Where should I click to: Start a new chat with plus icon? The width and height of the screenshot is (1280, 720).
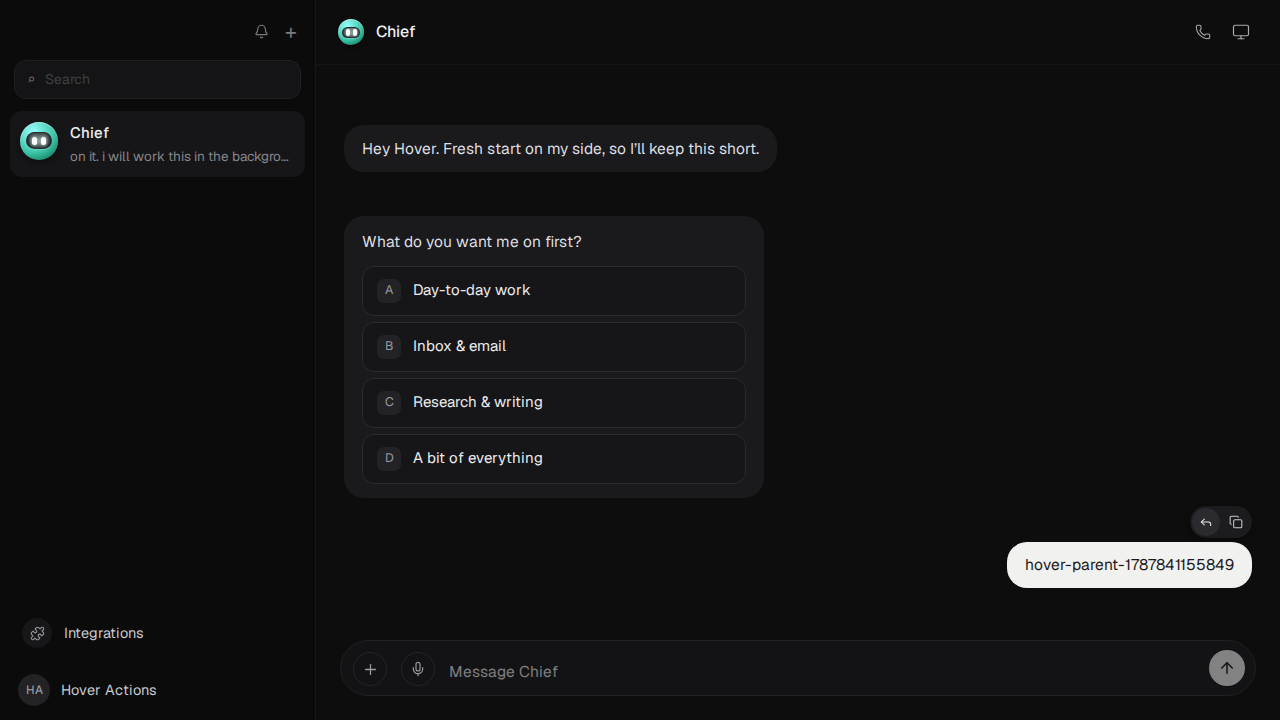[x=291, y=32]
